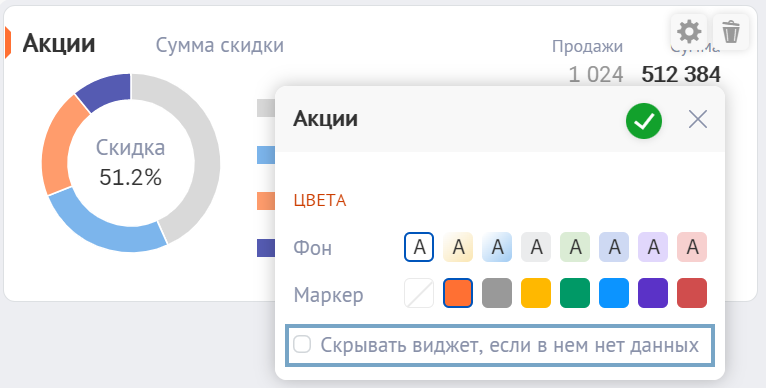This screenshot has width=766, height=388.
Task: Select the white Фон background option
Action: 419,247
